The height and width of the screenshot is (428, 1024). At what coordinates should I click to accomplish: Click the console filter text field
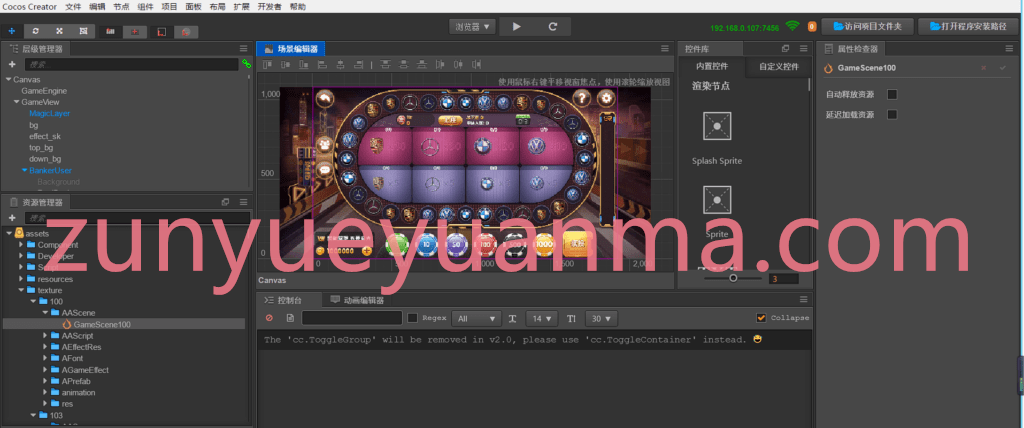point(352,318)
